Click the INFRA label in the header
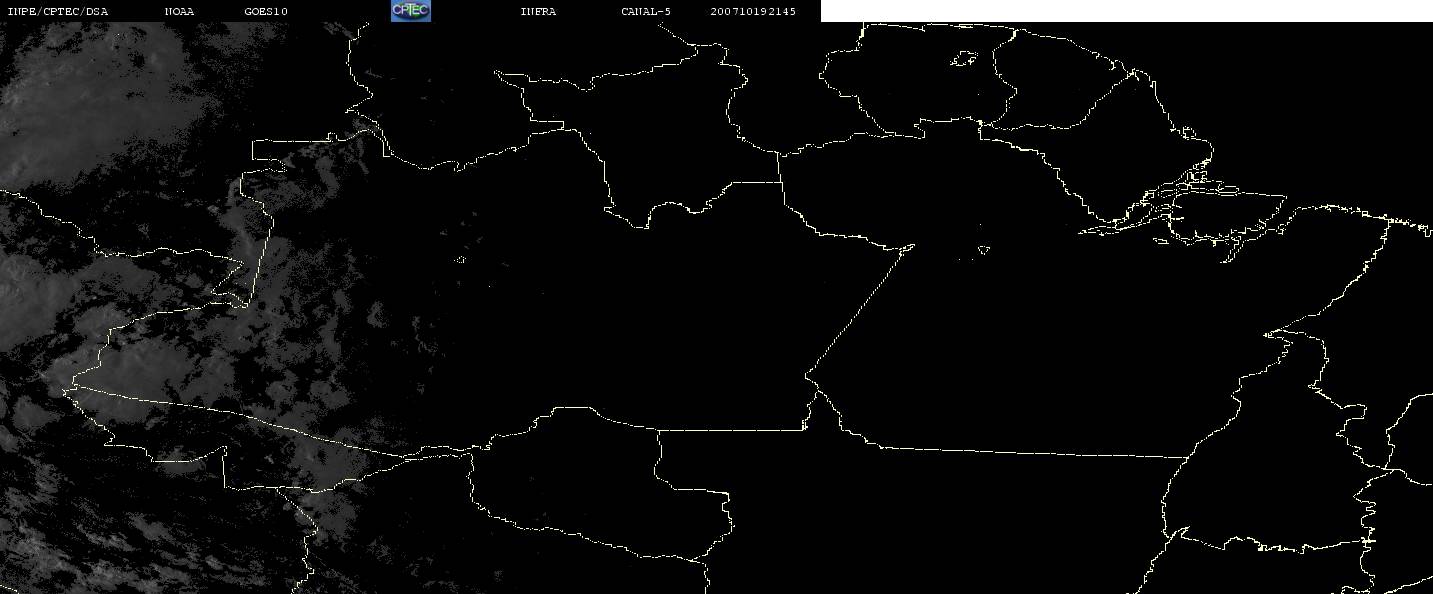This screenshot has width=1433, height=594. tap(538, 12)
